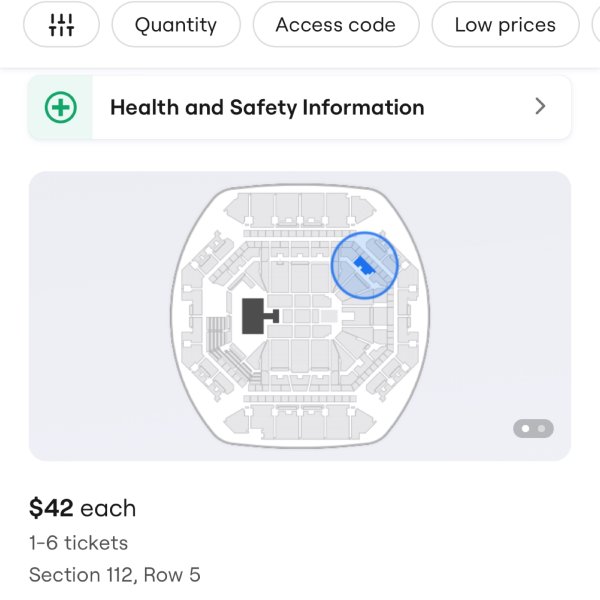Viewport: 600px width, 600px height.
Task: Tap the blue circle highlight around section
Action: click(364, 265)
